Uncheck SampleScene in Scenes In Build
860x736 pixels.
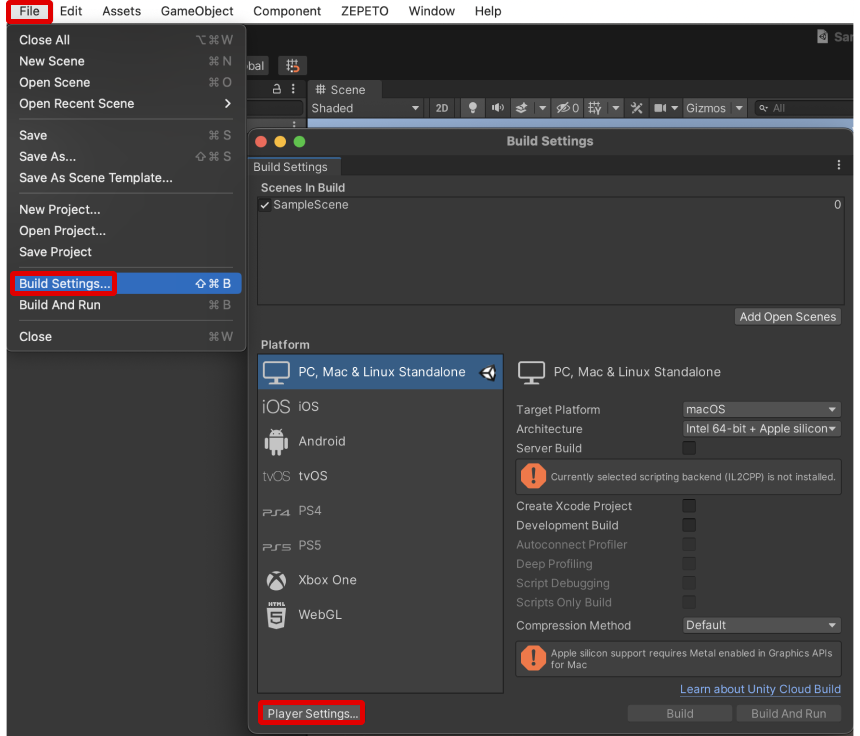[265, 205]
